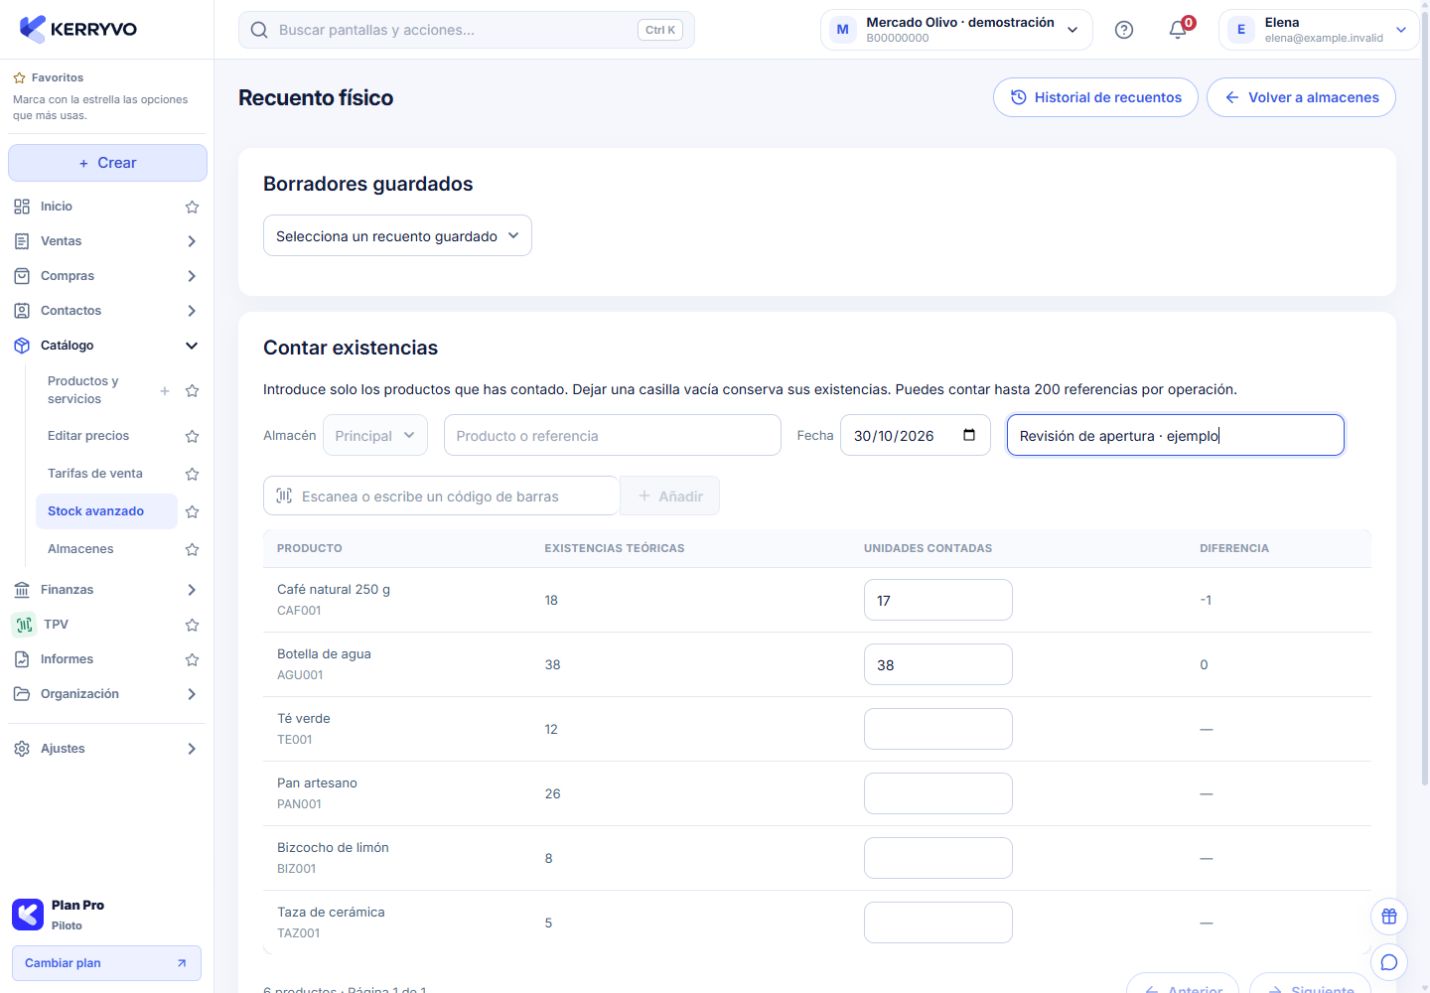The height and width of the screenshot is (993, 1430).
Task: Click Volver a almacenes
Action: pyautogui.click(x=1301, y=97)
